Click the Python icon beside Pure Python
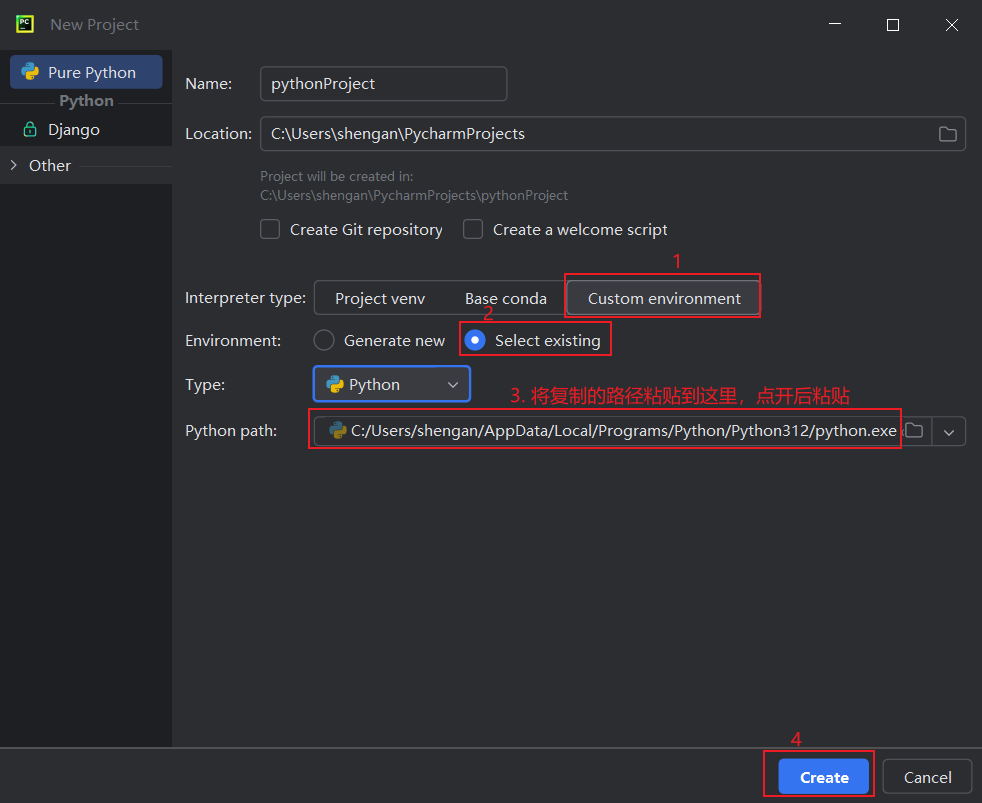Screen dimensions: 982x803 pyautogui.click(x=30, y=73)
